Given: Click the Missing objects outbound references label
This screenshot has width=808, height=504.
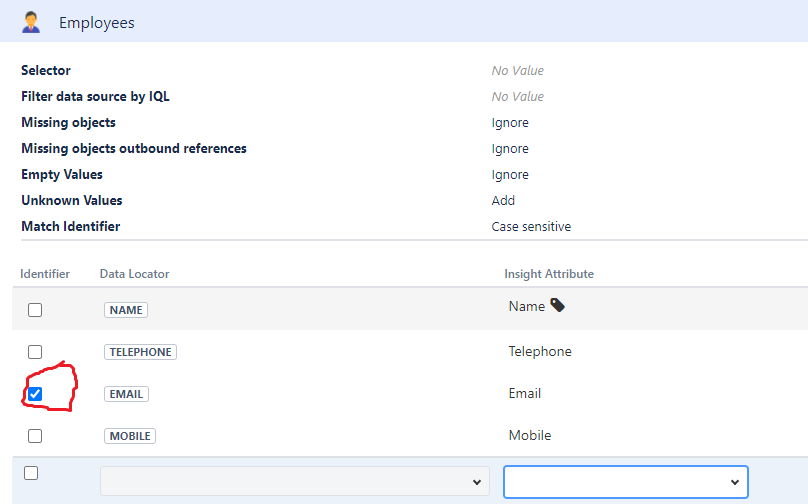Looking at the screenshot, I should [x=134, y=148].
